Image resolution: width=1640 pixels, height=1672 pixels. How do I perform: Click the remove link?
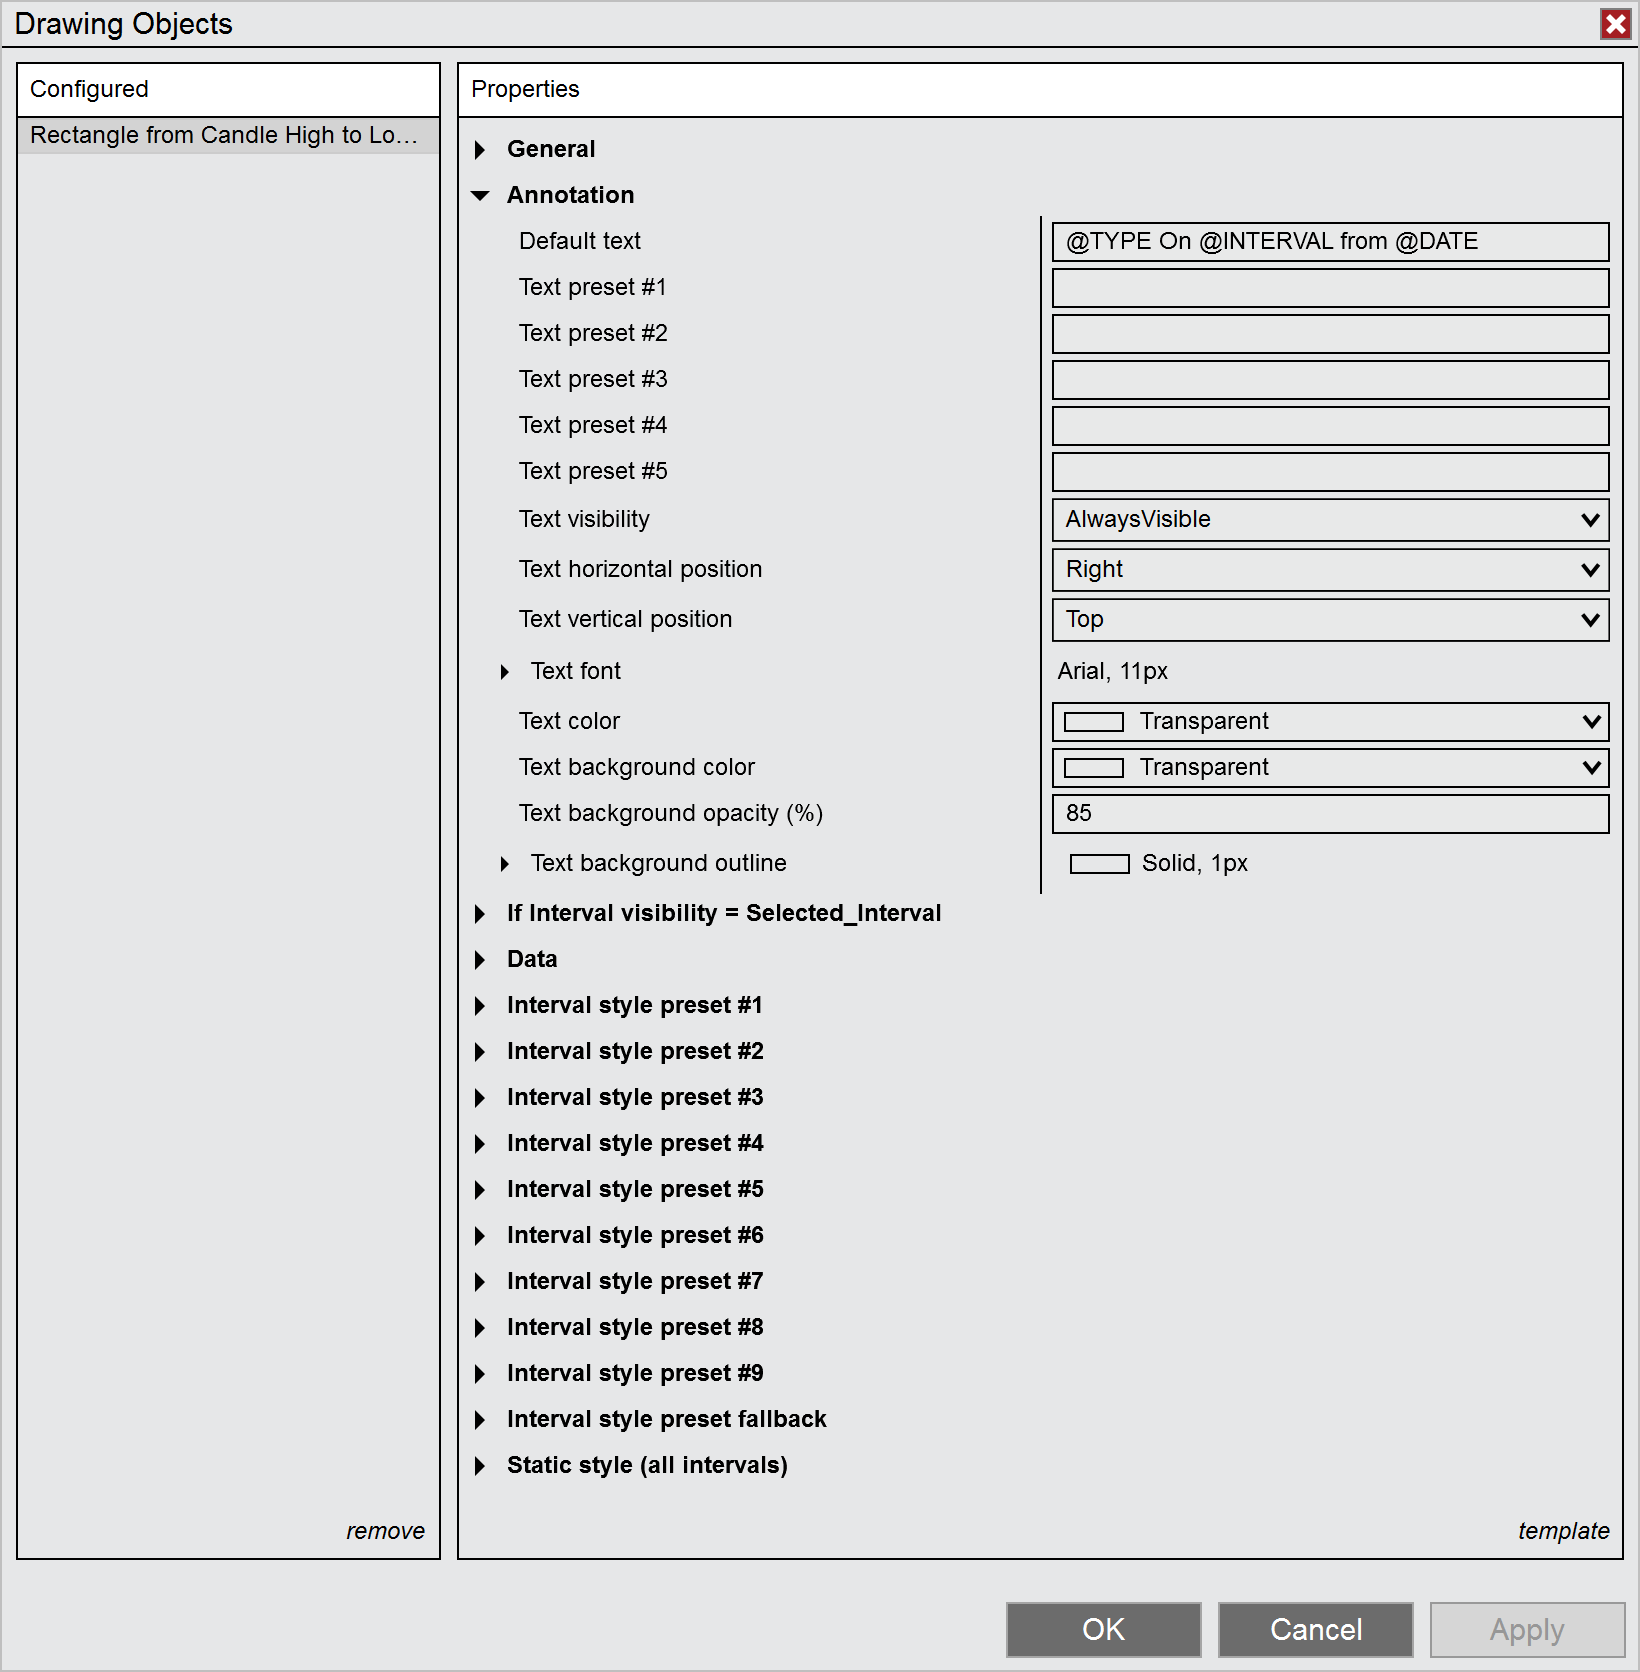coord(385,1531)
